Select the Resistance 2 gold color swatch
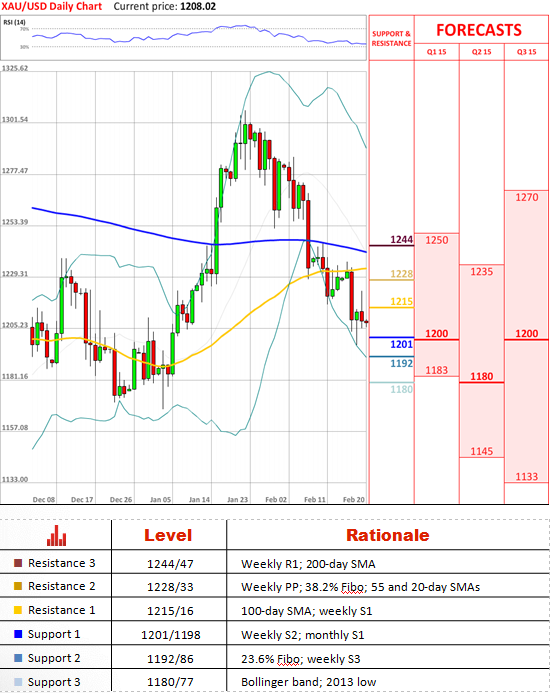Screen dimensions: 552x693 click(x=18, y=586)
